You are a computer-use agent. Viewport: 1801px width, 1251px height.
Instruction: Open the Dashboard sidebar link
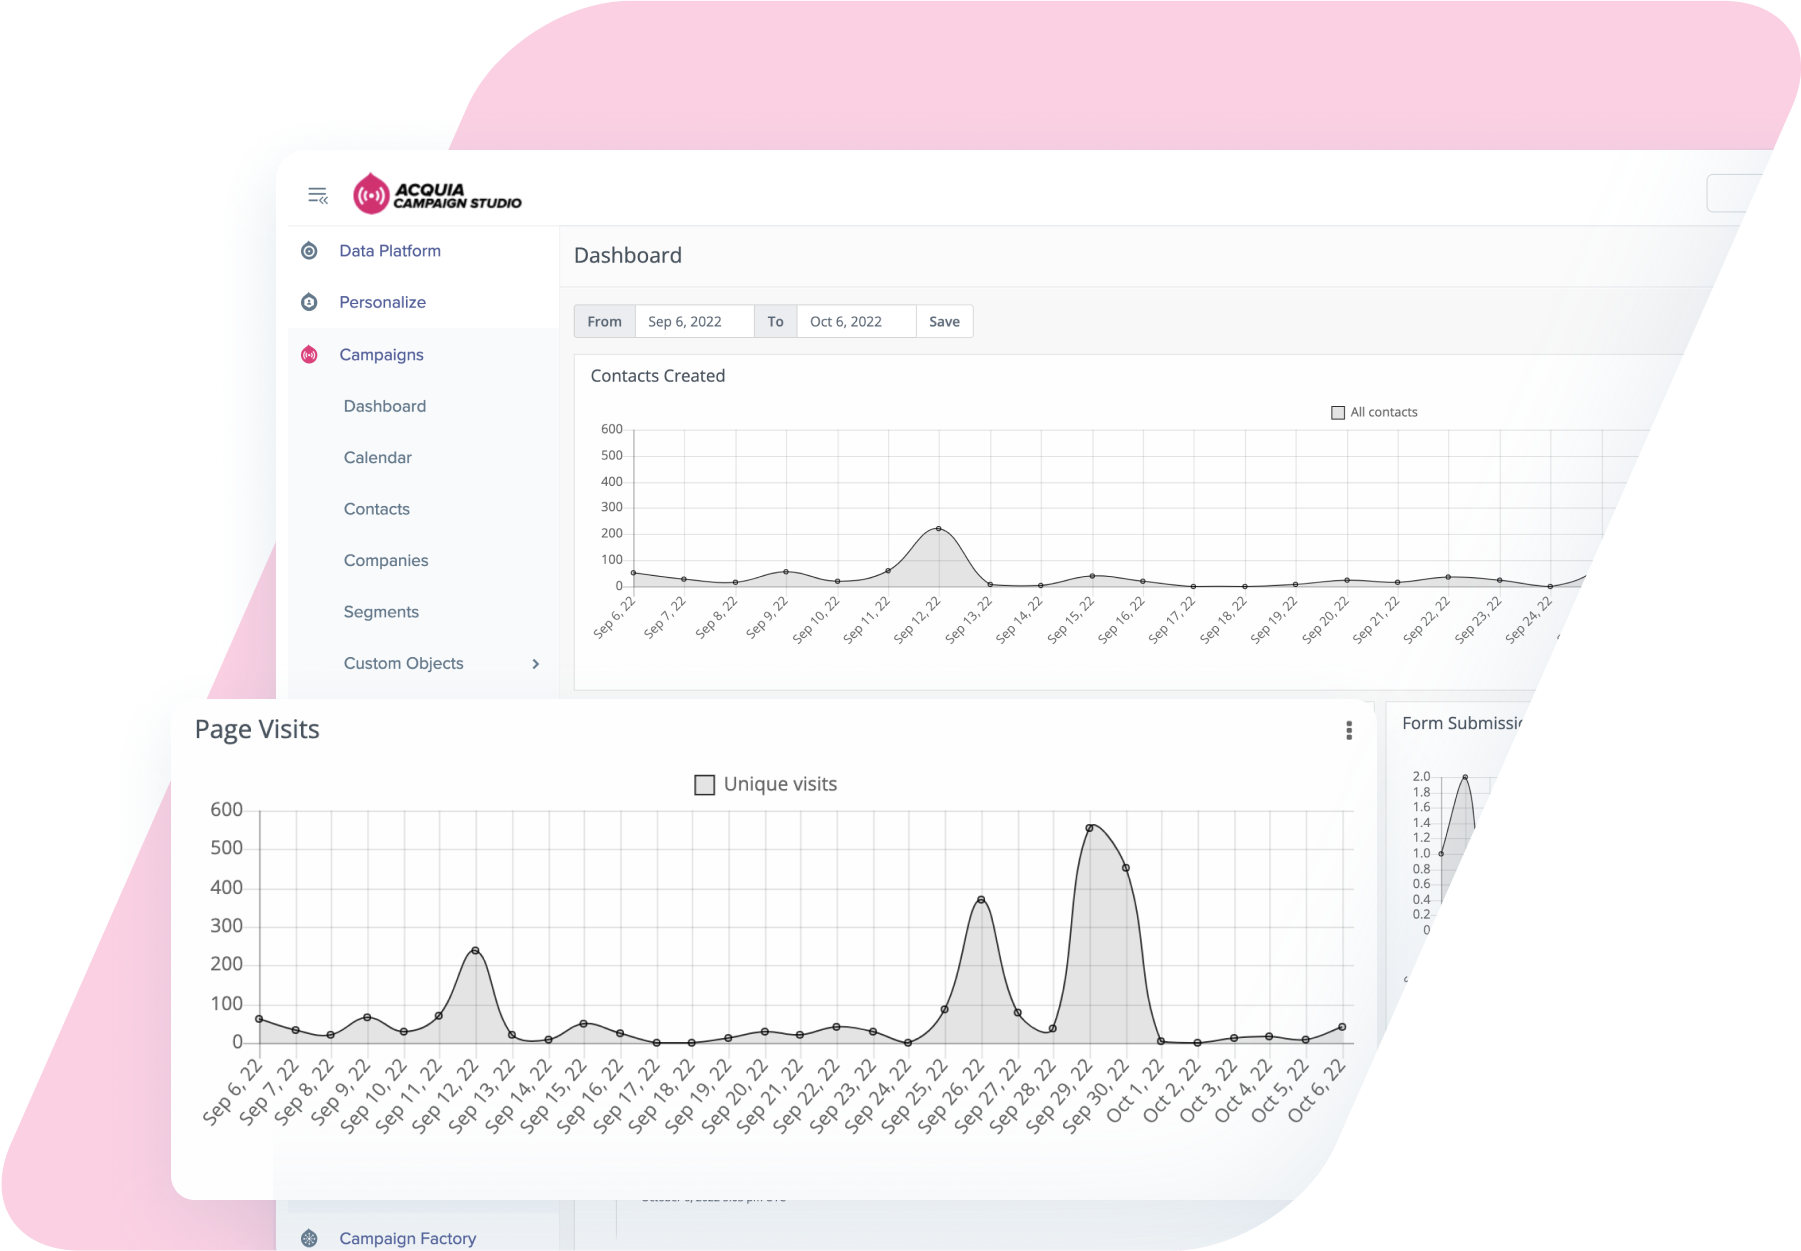384,406
